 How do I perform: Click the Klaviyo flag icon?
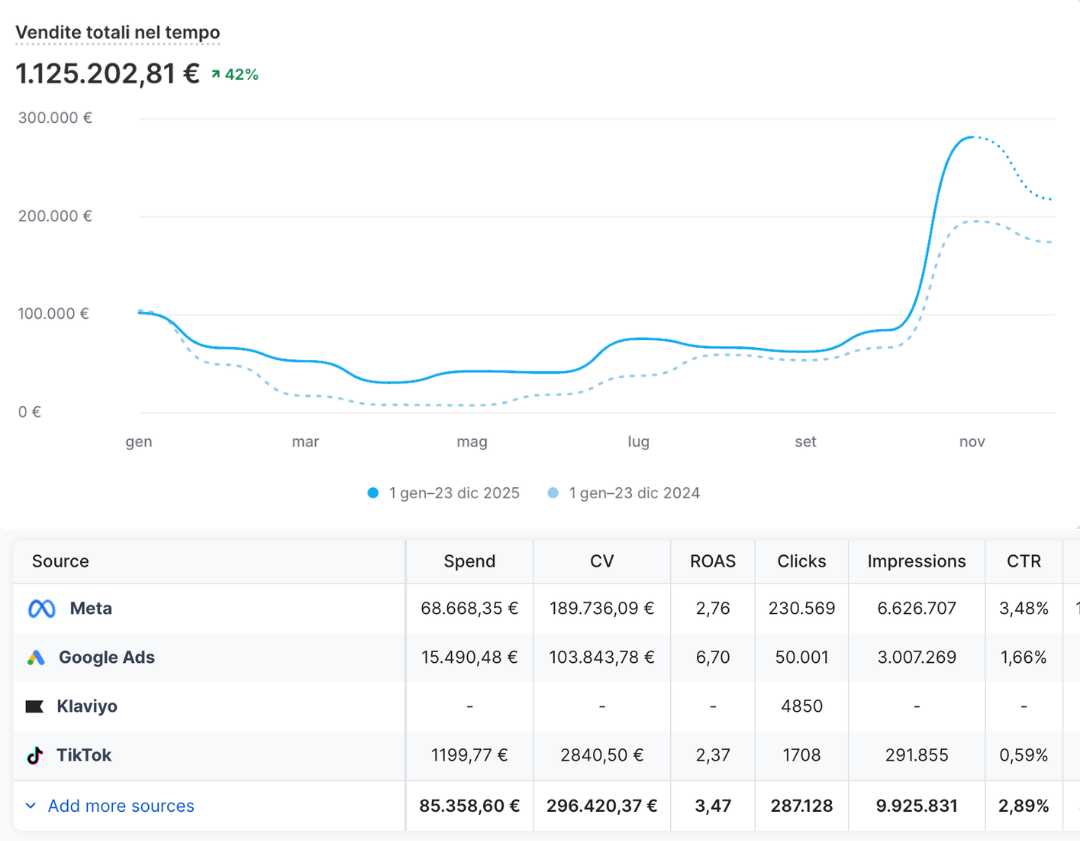[x=35, y=707]
